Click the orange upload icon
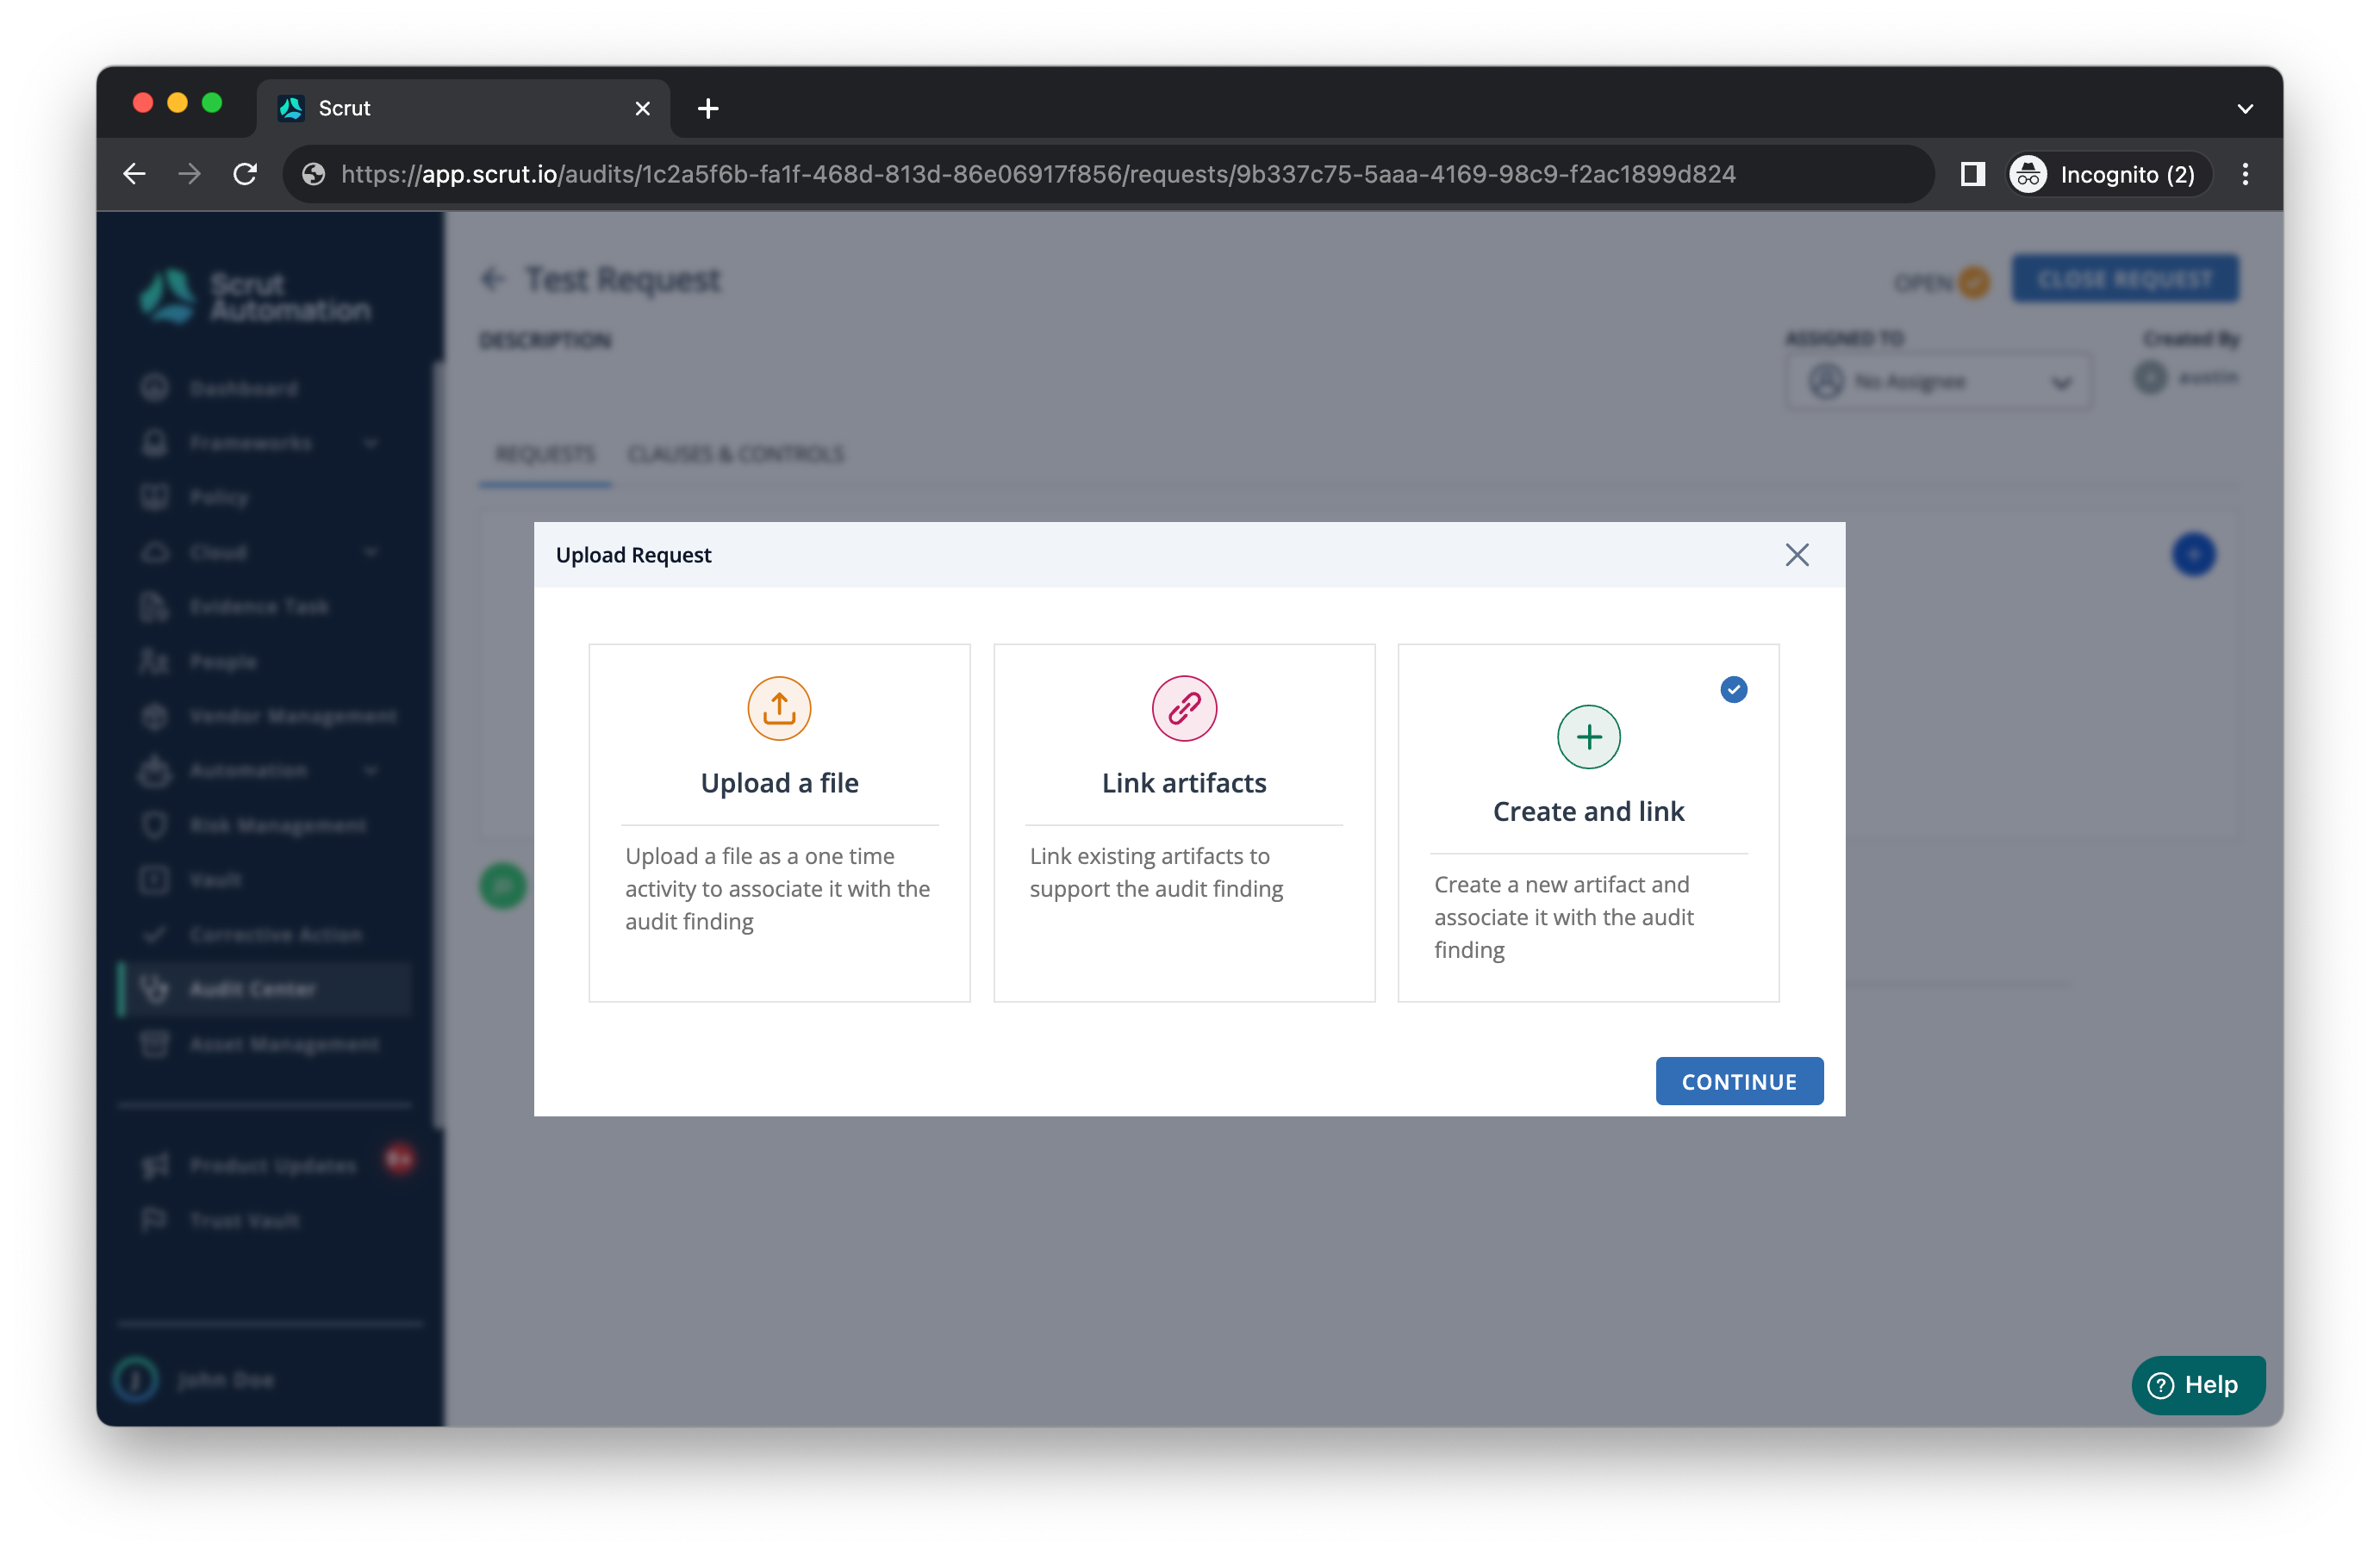The height and width of the screenshot is (1554, 2380). coord(779,708)
